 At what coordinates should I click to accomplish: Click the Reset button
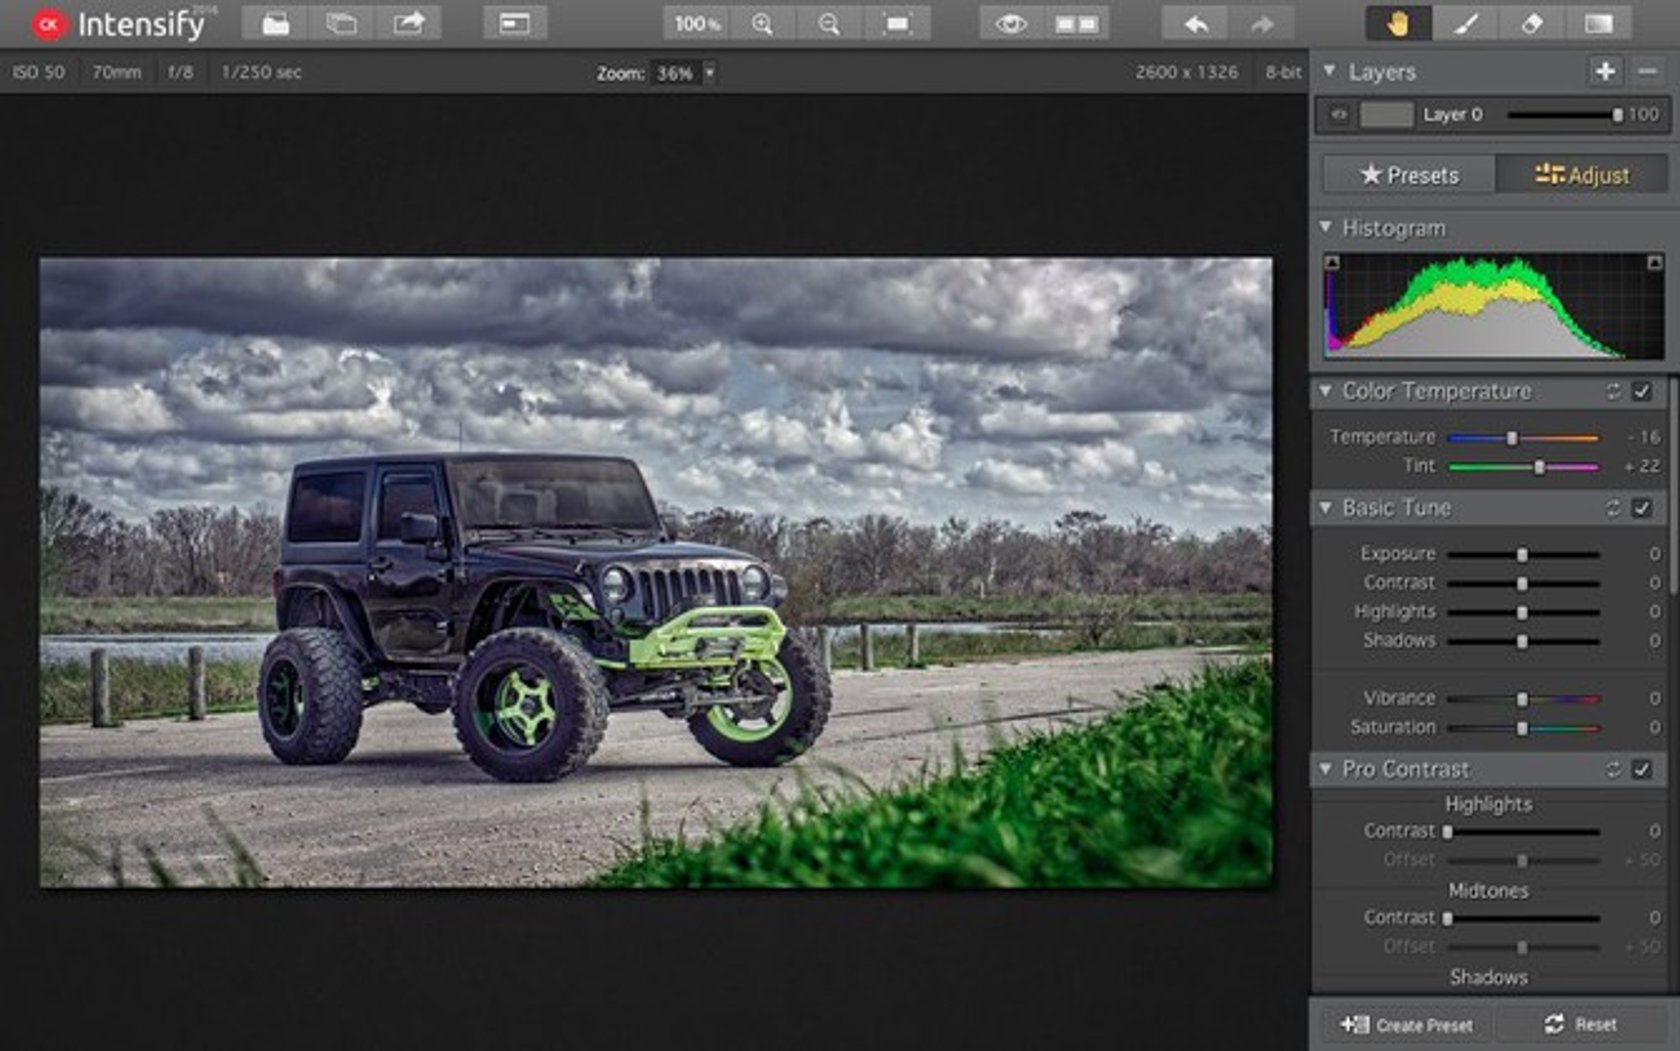tap(1580, 1025)
